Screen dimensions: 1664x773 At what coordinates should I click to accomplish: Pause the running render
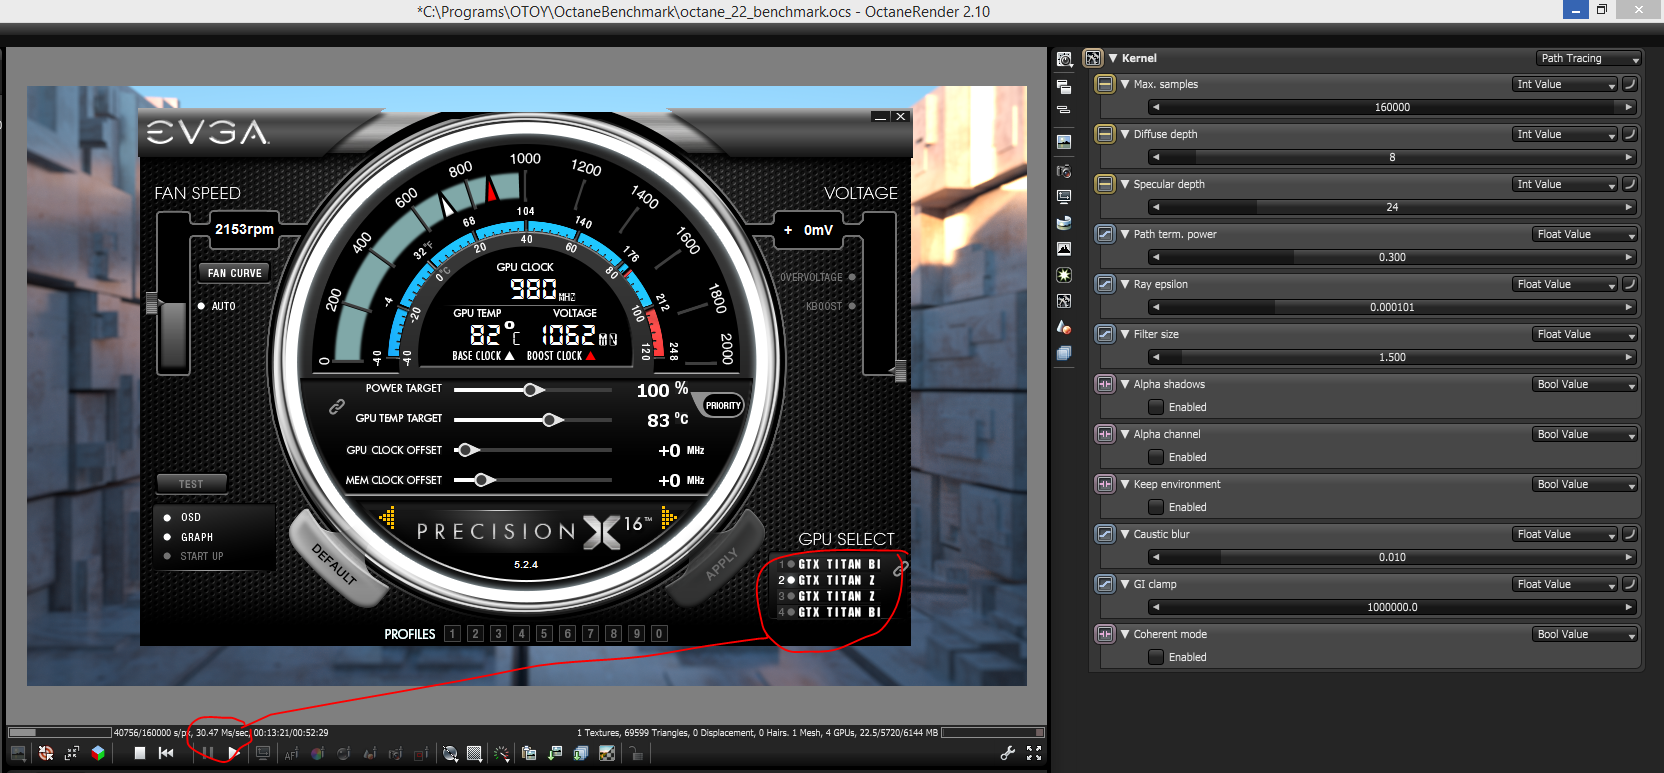click(208, 753)
